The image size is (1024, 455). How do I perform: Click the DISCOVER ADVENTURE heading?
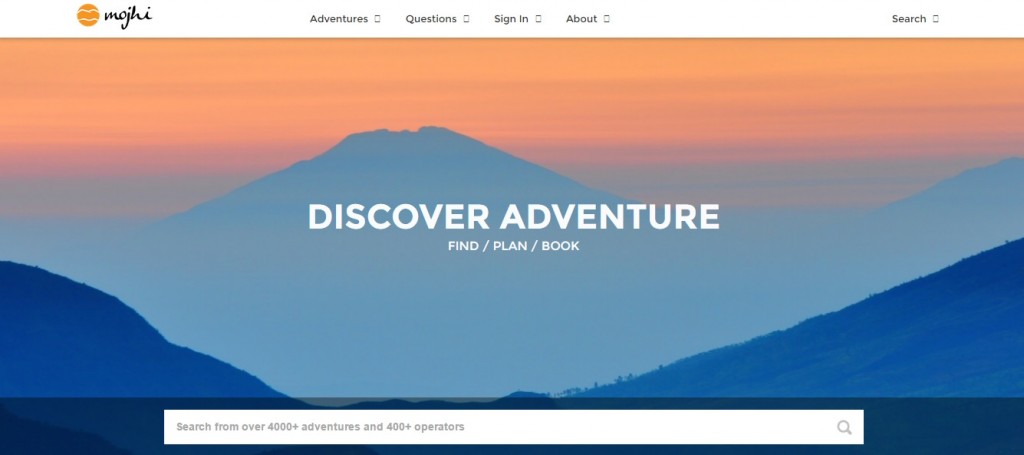pyautogui.click(x=513, y=217)
